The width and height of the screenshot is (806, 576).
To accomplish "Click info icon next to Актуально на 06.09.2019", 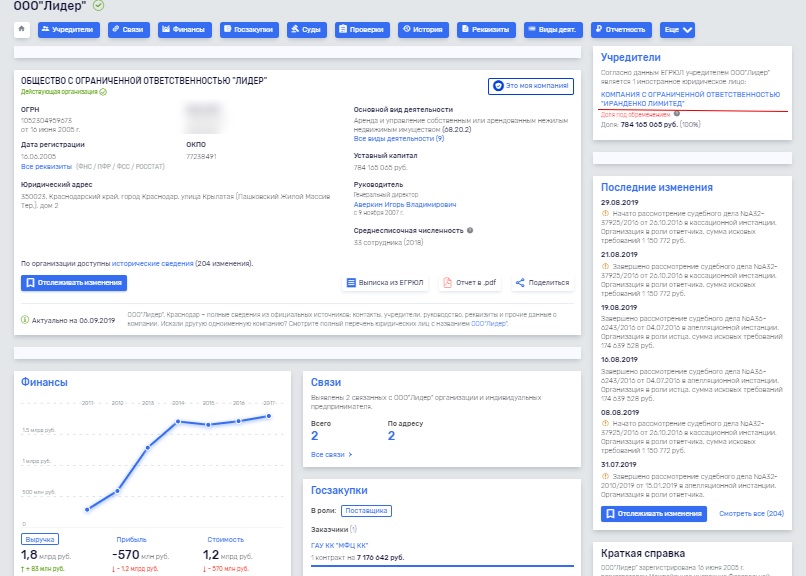I will pos(25,320).
